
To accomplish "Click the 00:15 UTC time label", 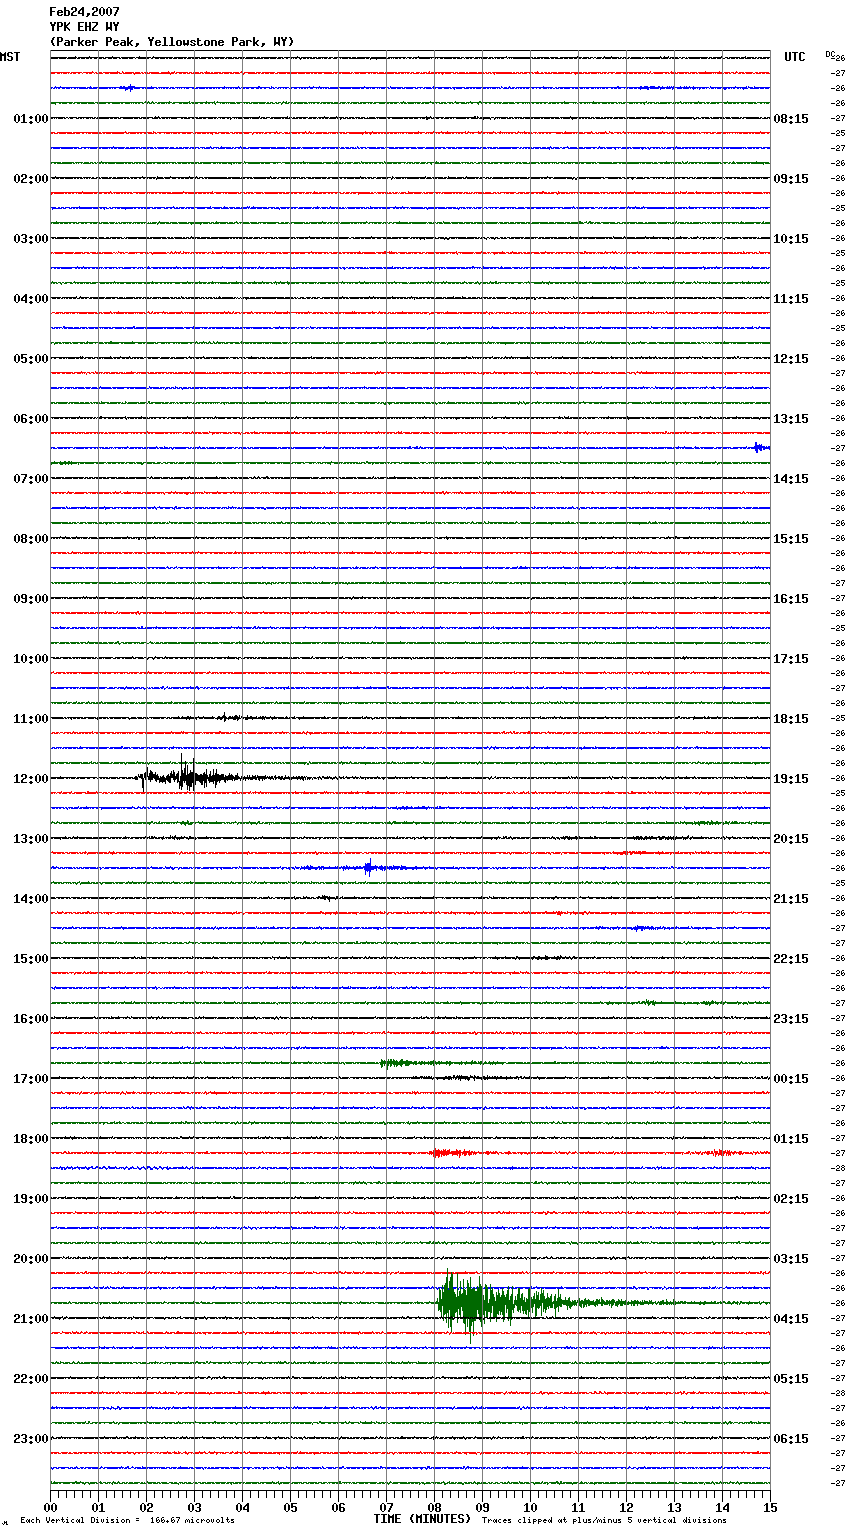I will (x=791, y=1079).
